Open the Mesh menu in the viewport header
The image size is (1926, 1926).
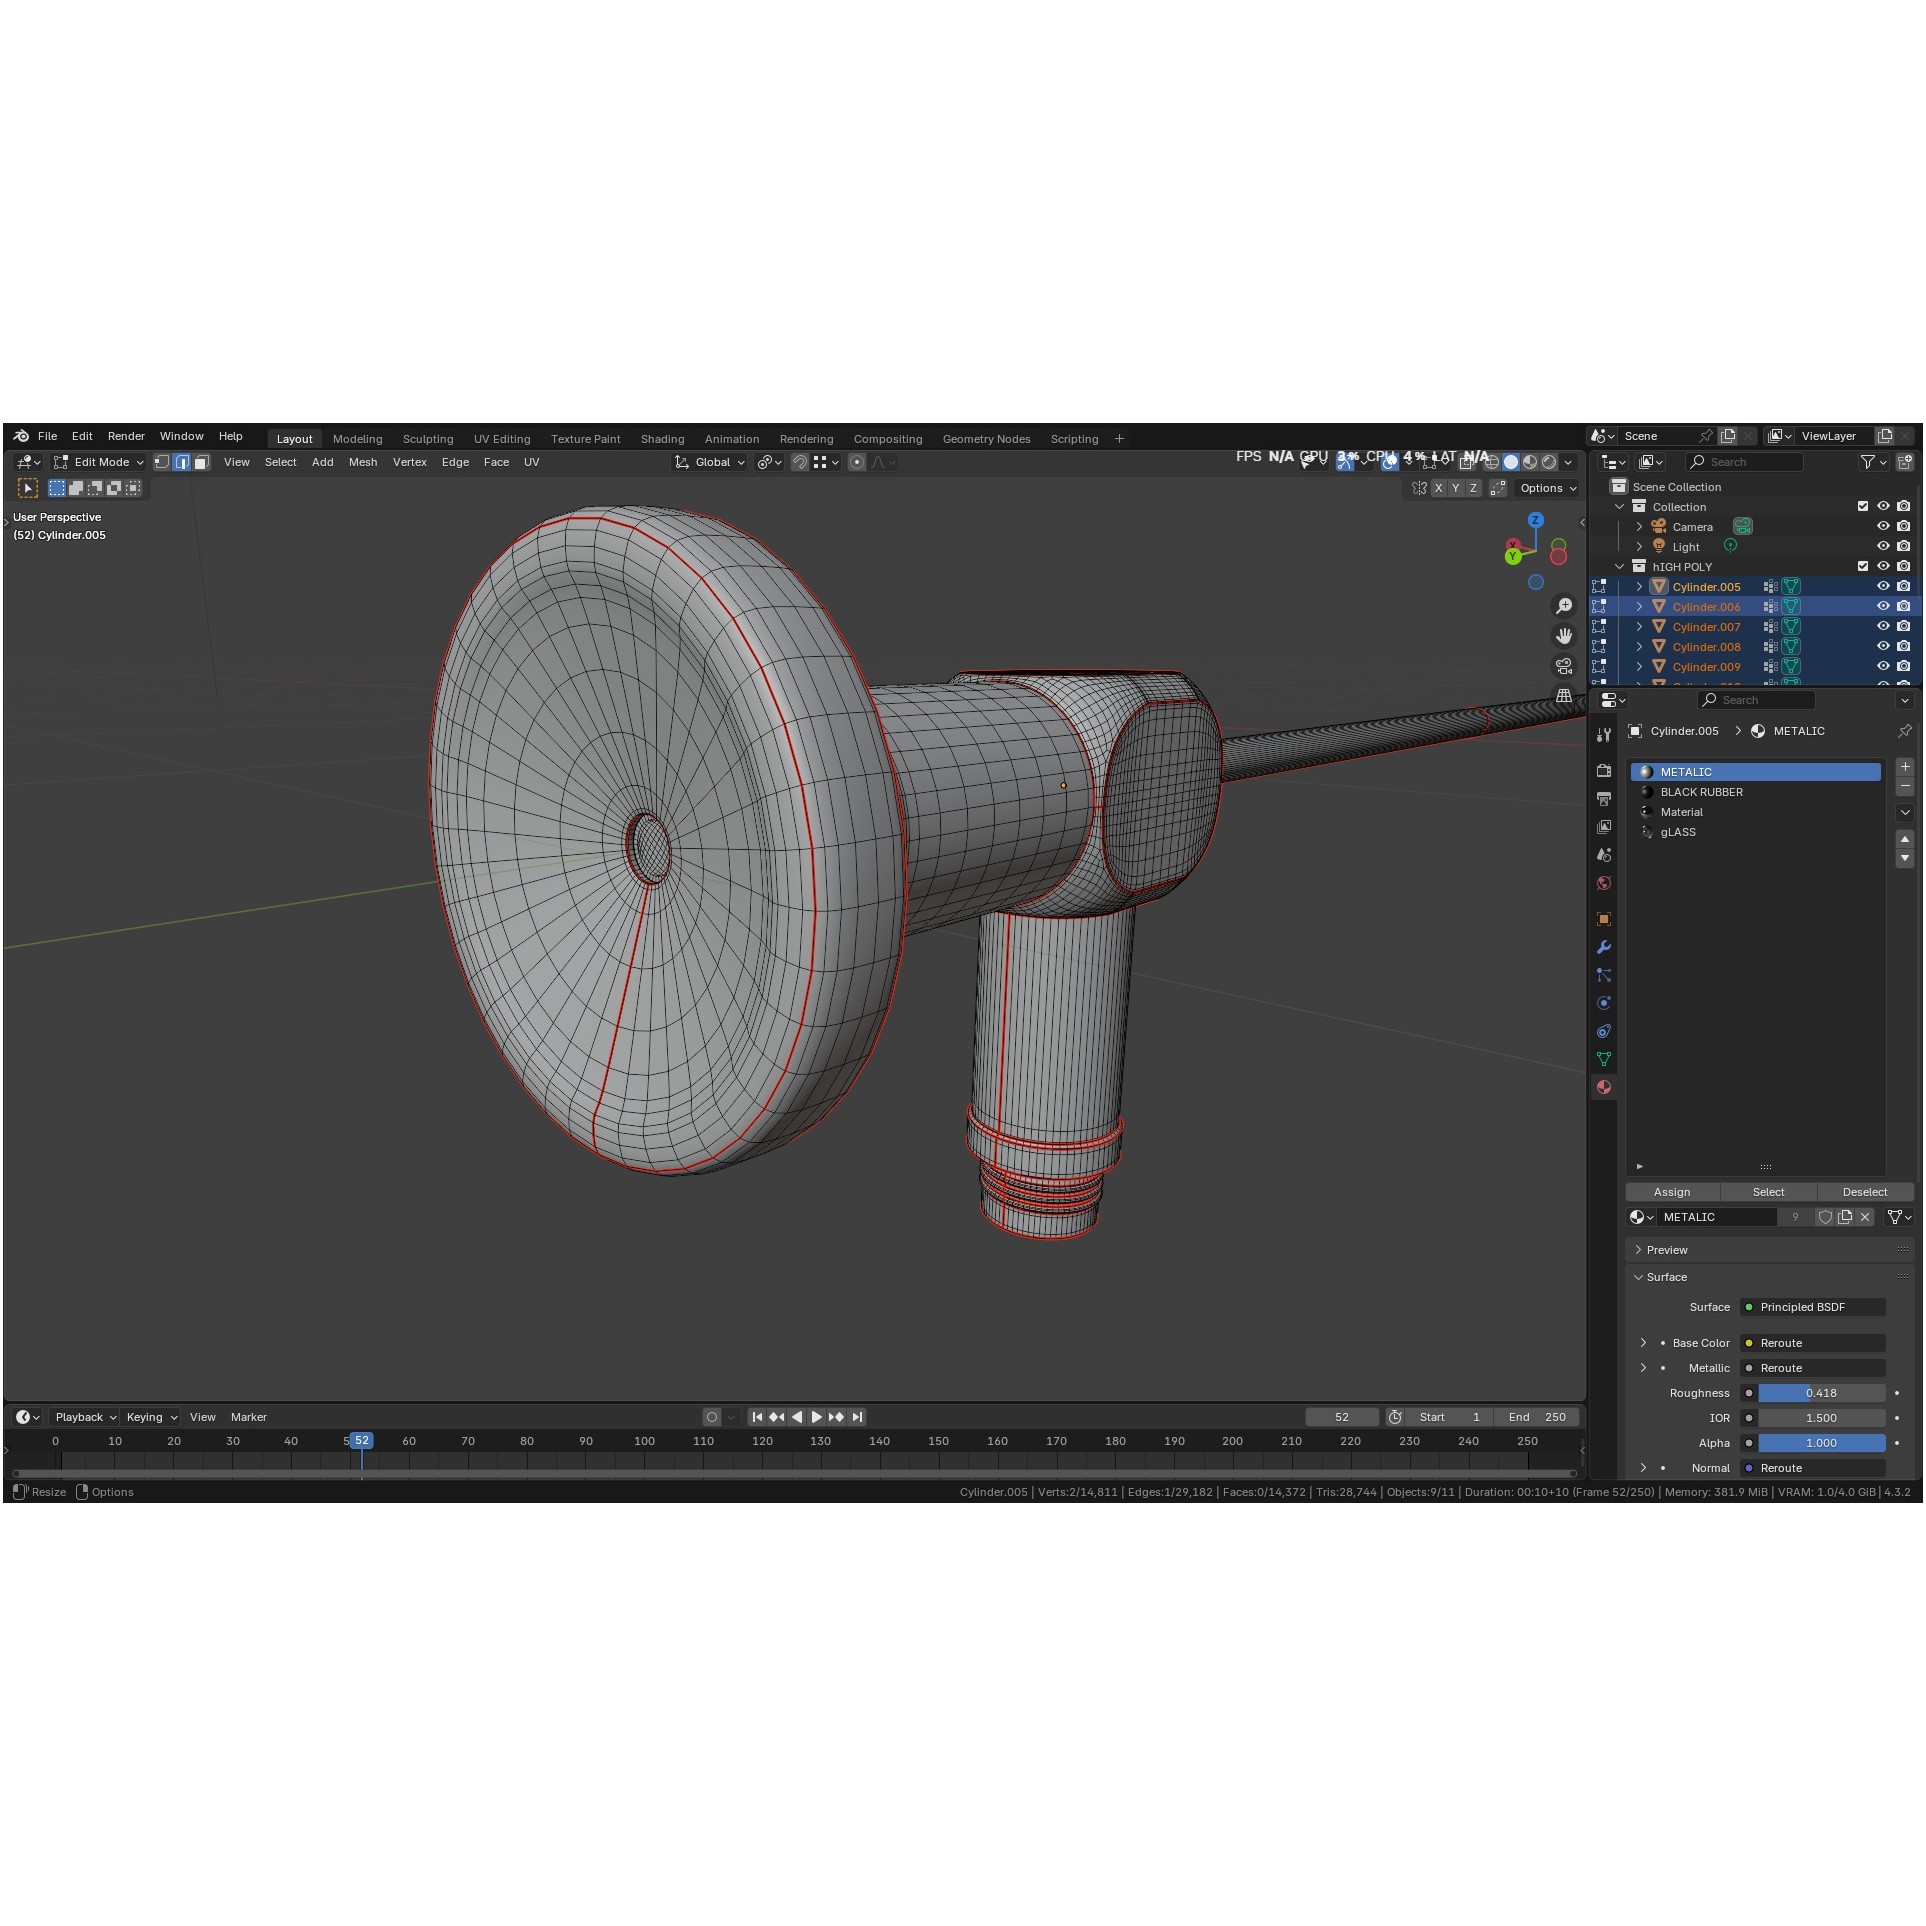[363, 462]
